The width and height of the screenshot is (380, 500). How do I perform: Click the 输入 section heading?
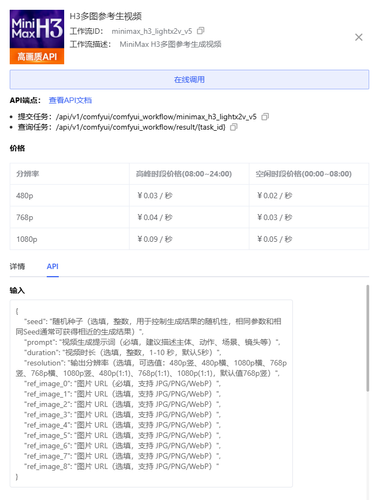17,290
